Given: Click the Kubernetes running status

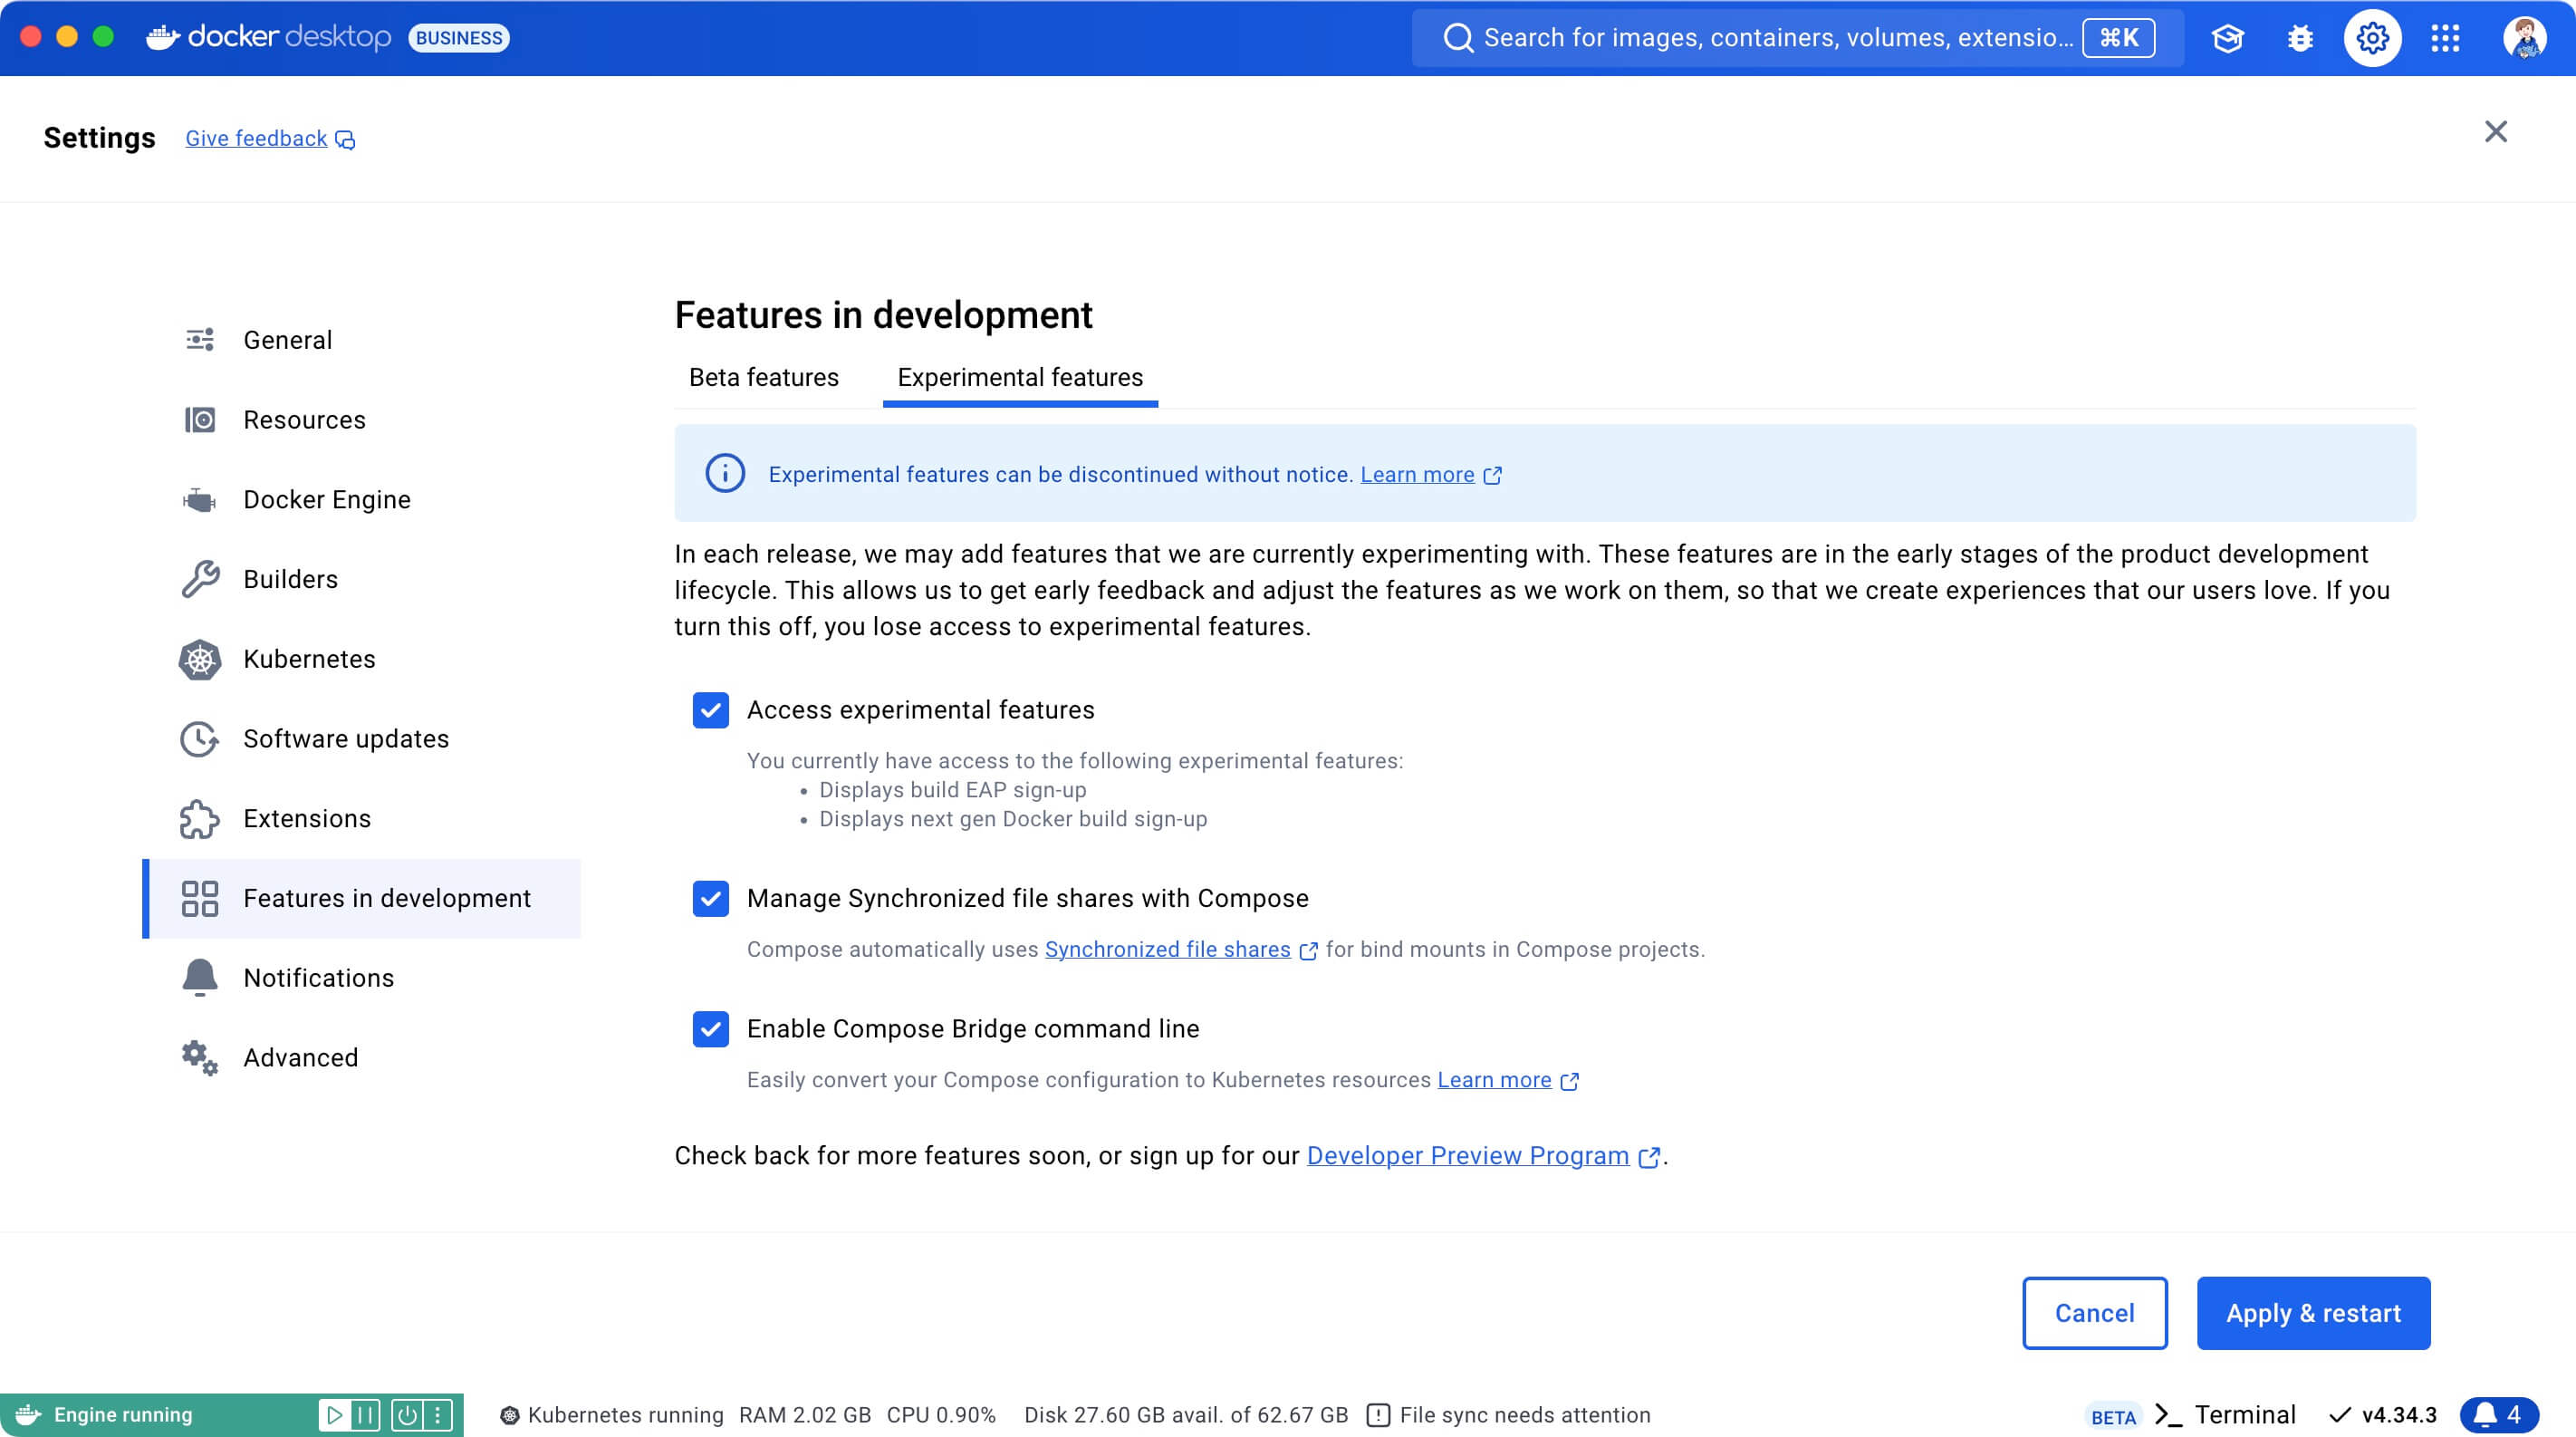Looking at the screenshot, I should point(612,1415).
